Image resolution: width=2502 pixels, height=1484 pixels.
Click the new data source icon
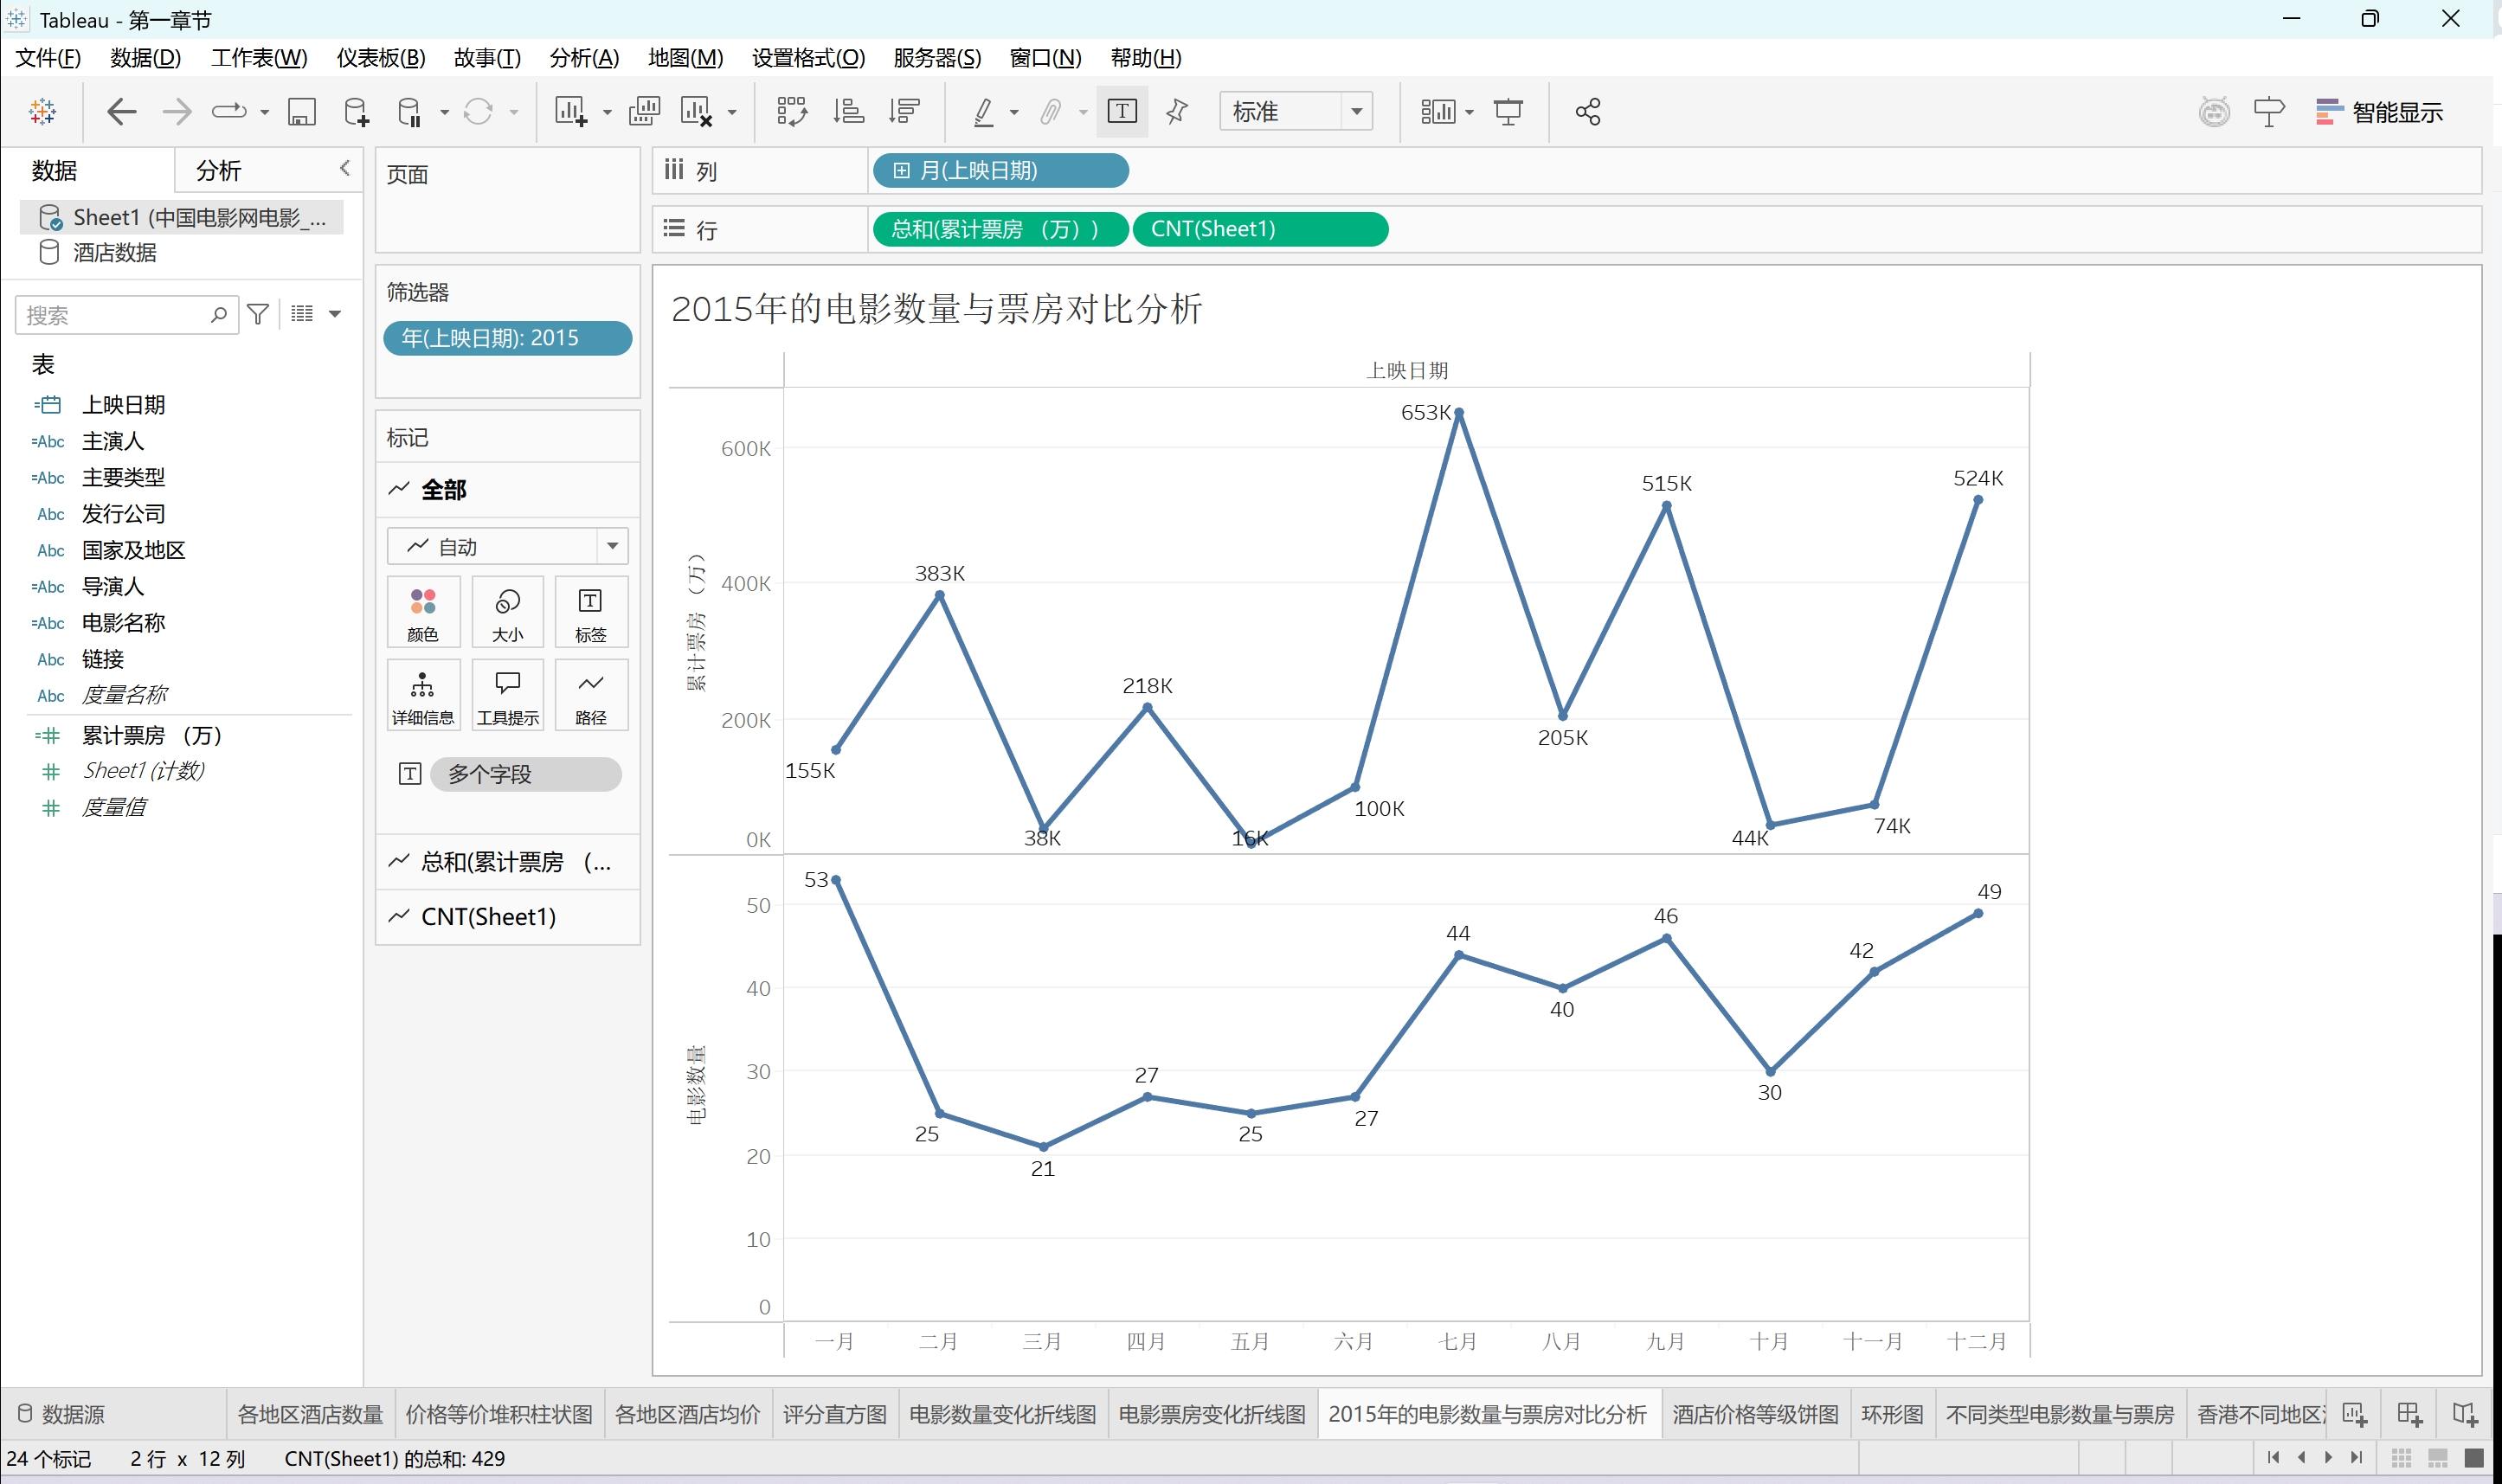(x=356, y=112)
